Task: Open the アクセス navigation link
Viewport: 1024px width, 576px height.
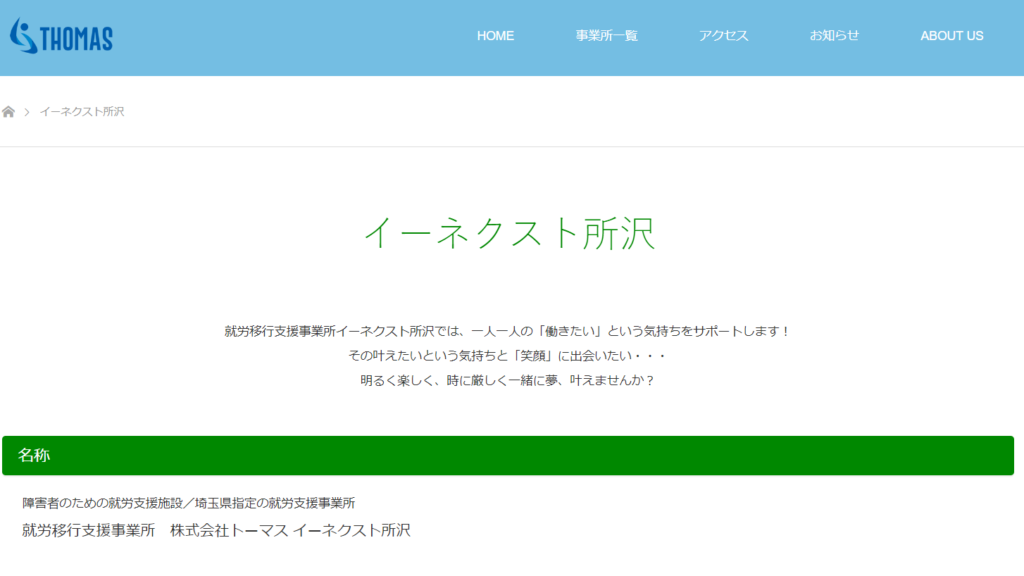Action: click(723, 36)
